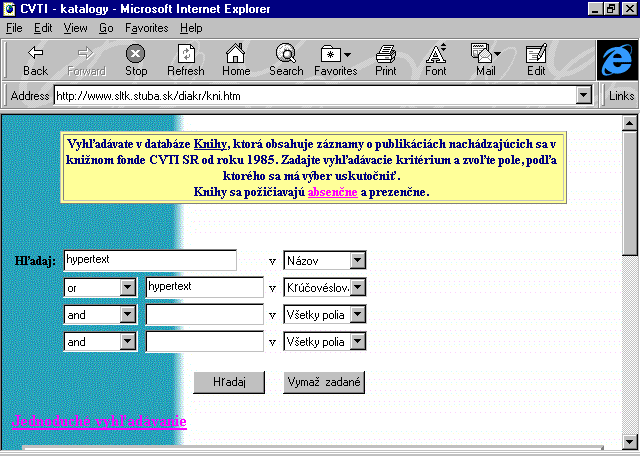Screen dimensions: 640x456
Task: Reload the page using Refresh
Action: 186,61
